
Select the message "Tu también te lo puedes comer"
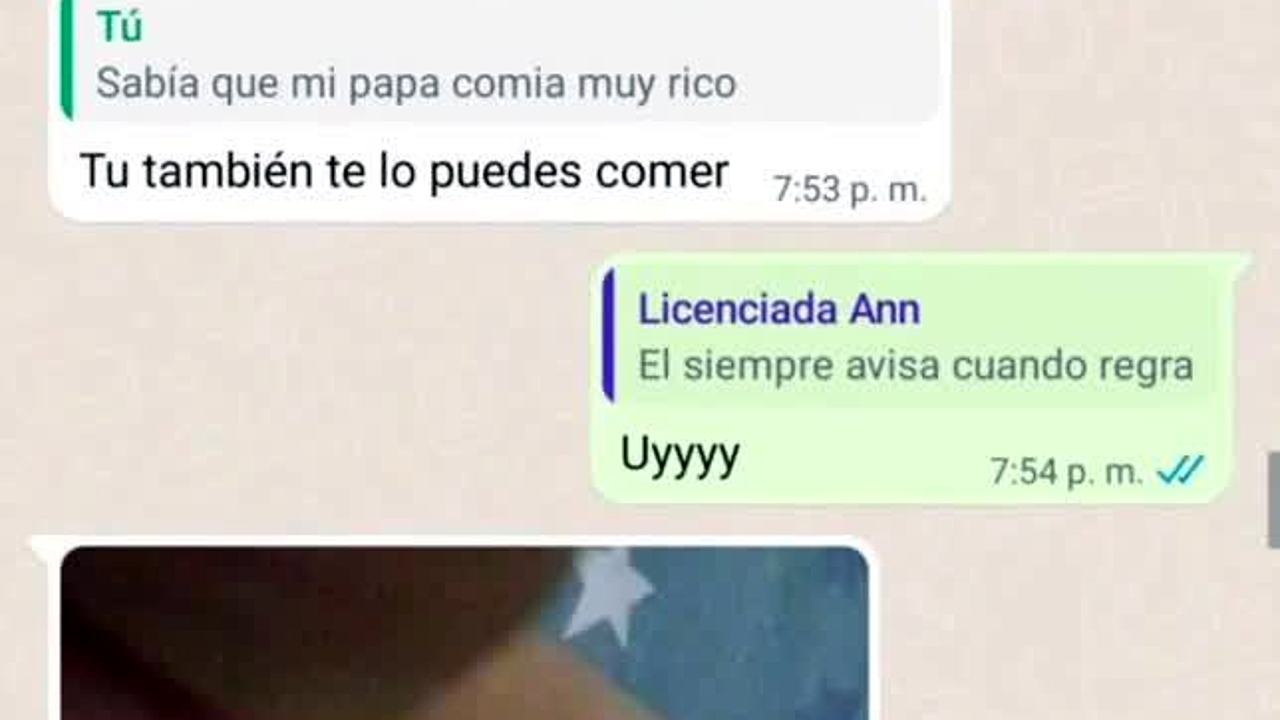click(x=403, y=171)
